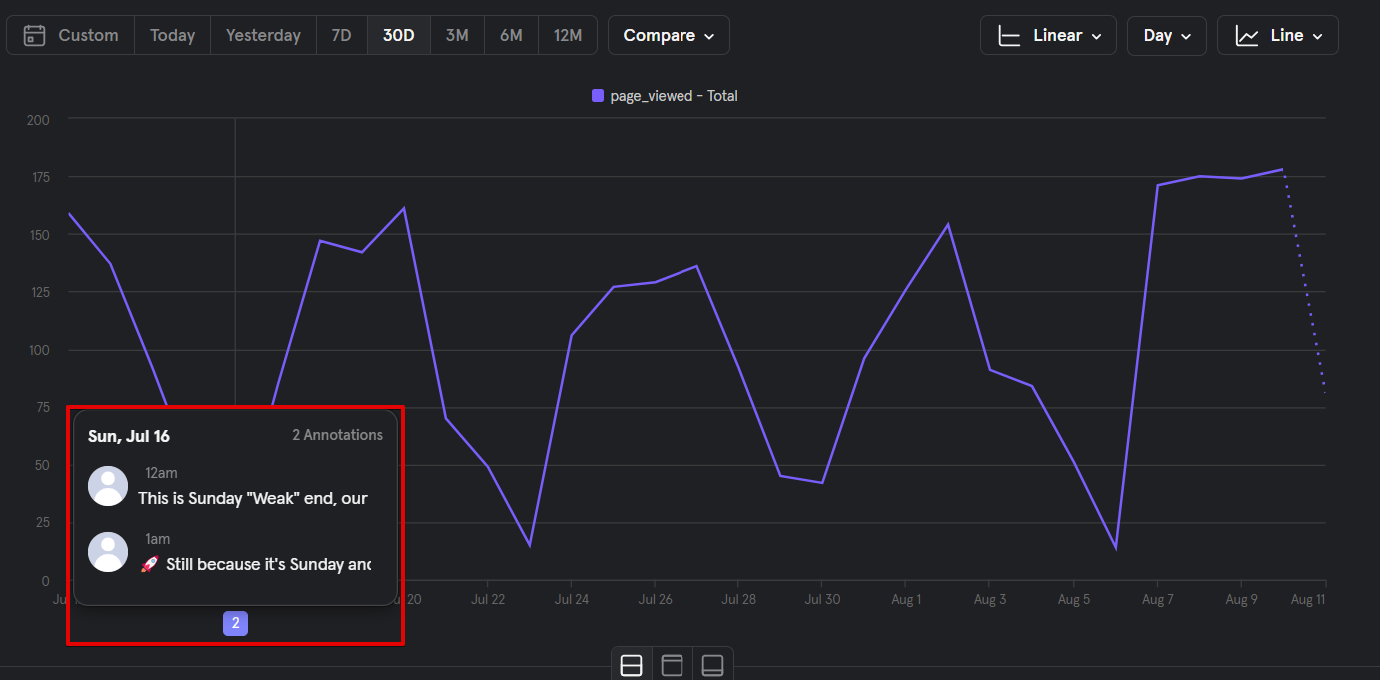
Task: Select the 7D time range
Action: tap(341, 35)
